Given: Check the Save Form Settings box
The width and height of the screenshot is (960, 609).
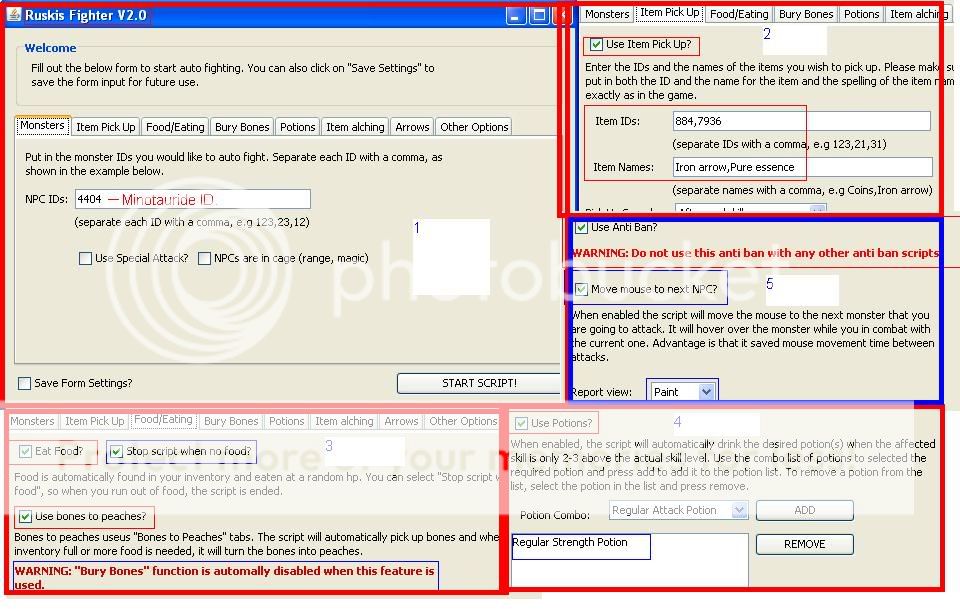Looking at the screenshot, I should (x=25, y=383).
